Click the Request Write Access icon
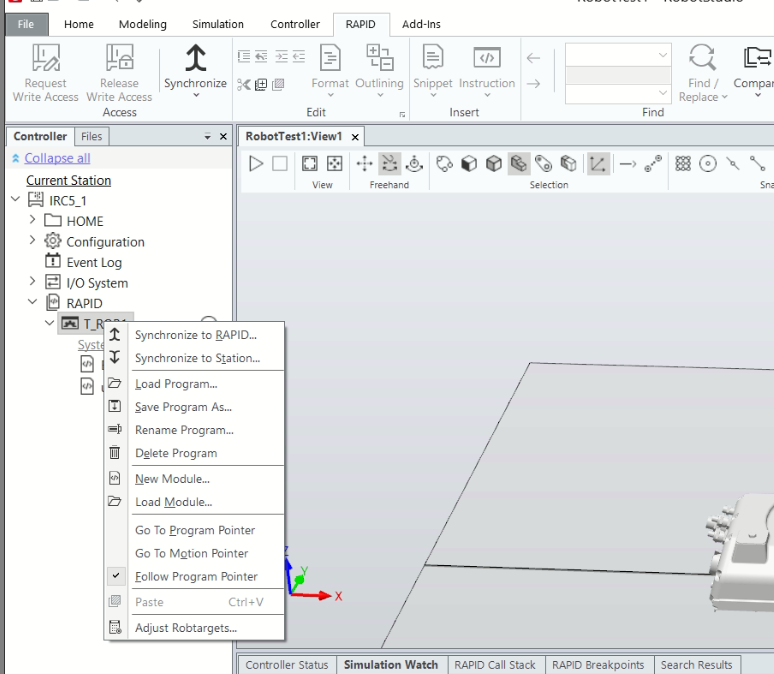 pos(45,57)
